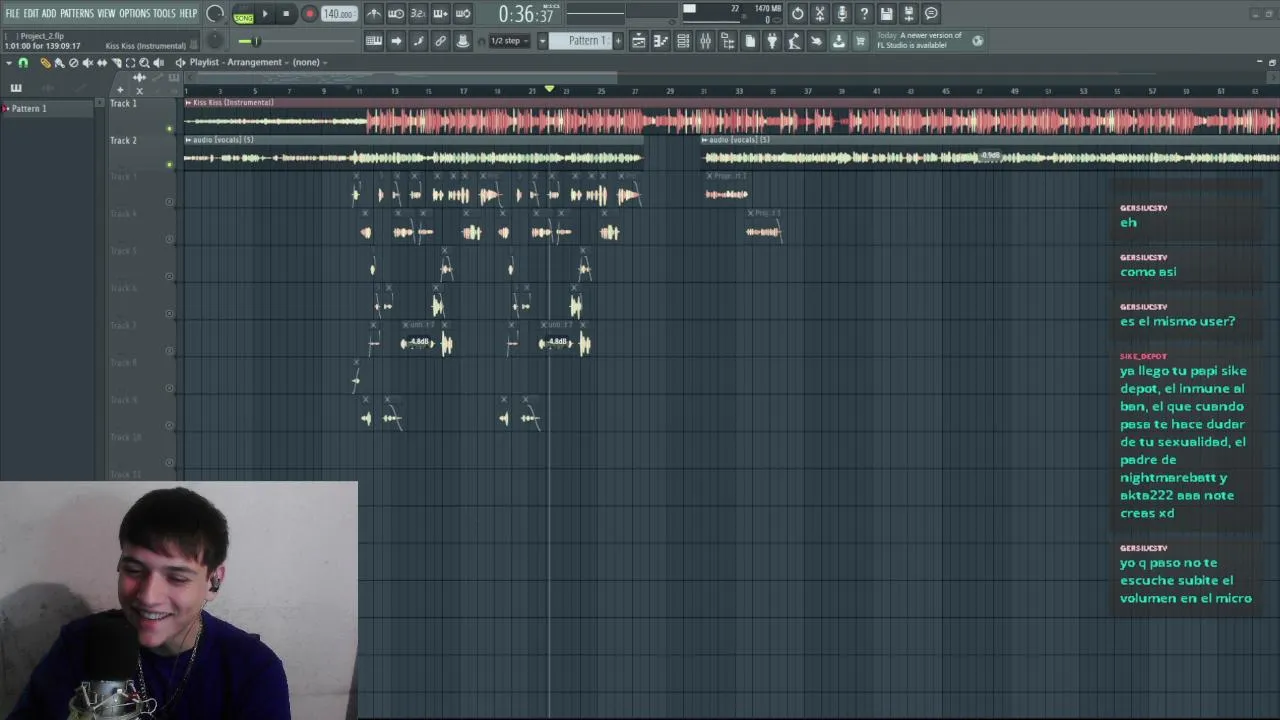Select the Delete tool in Playlist

pyautogui.click(x=73, y=63)
